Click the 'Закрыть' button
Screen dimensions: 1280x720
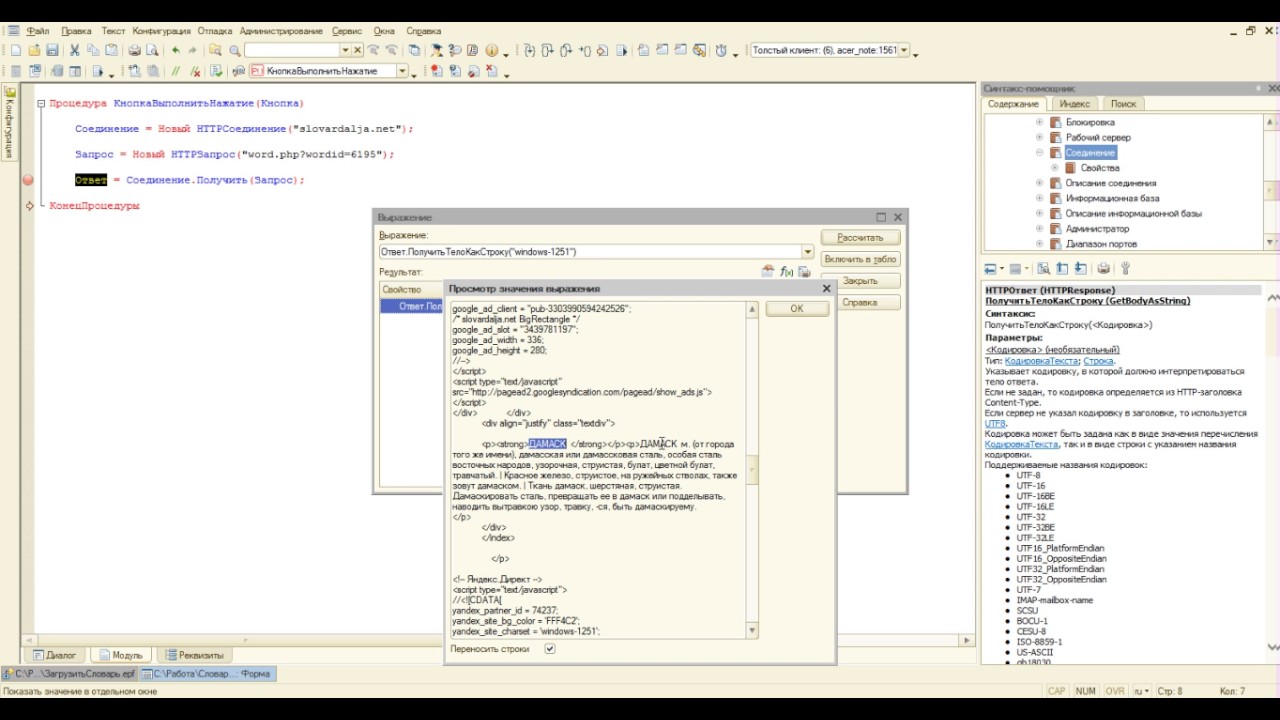[860, 281]
